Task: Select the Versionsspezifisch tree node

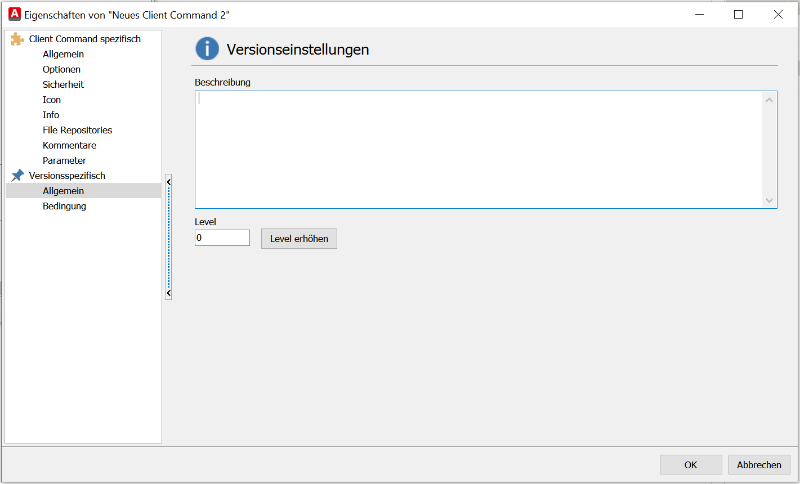Action: [x=67, y=175]
